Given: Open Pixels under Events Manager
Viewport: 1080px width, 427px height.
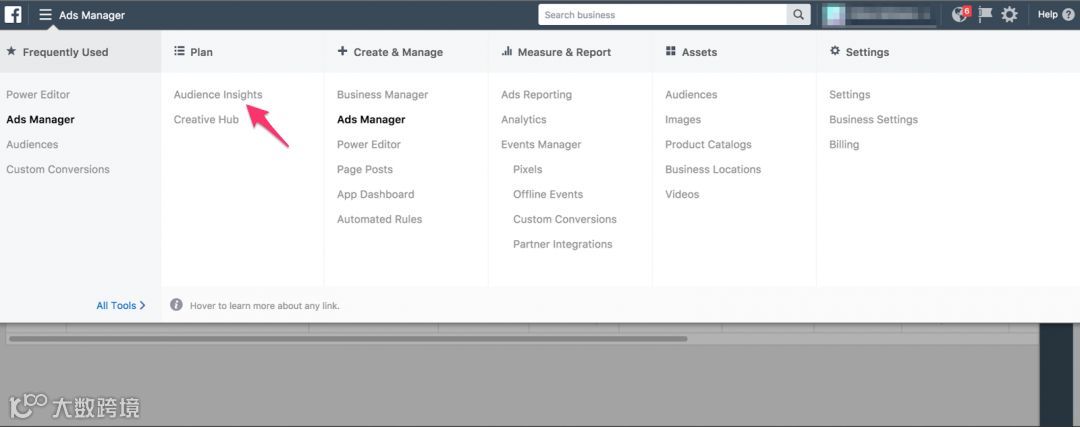Looking at the screenshot, I should 528,169.
